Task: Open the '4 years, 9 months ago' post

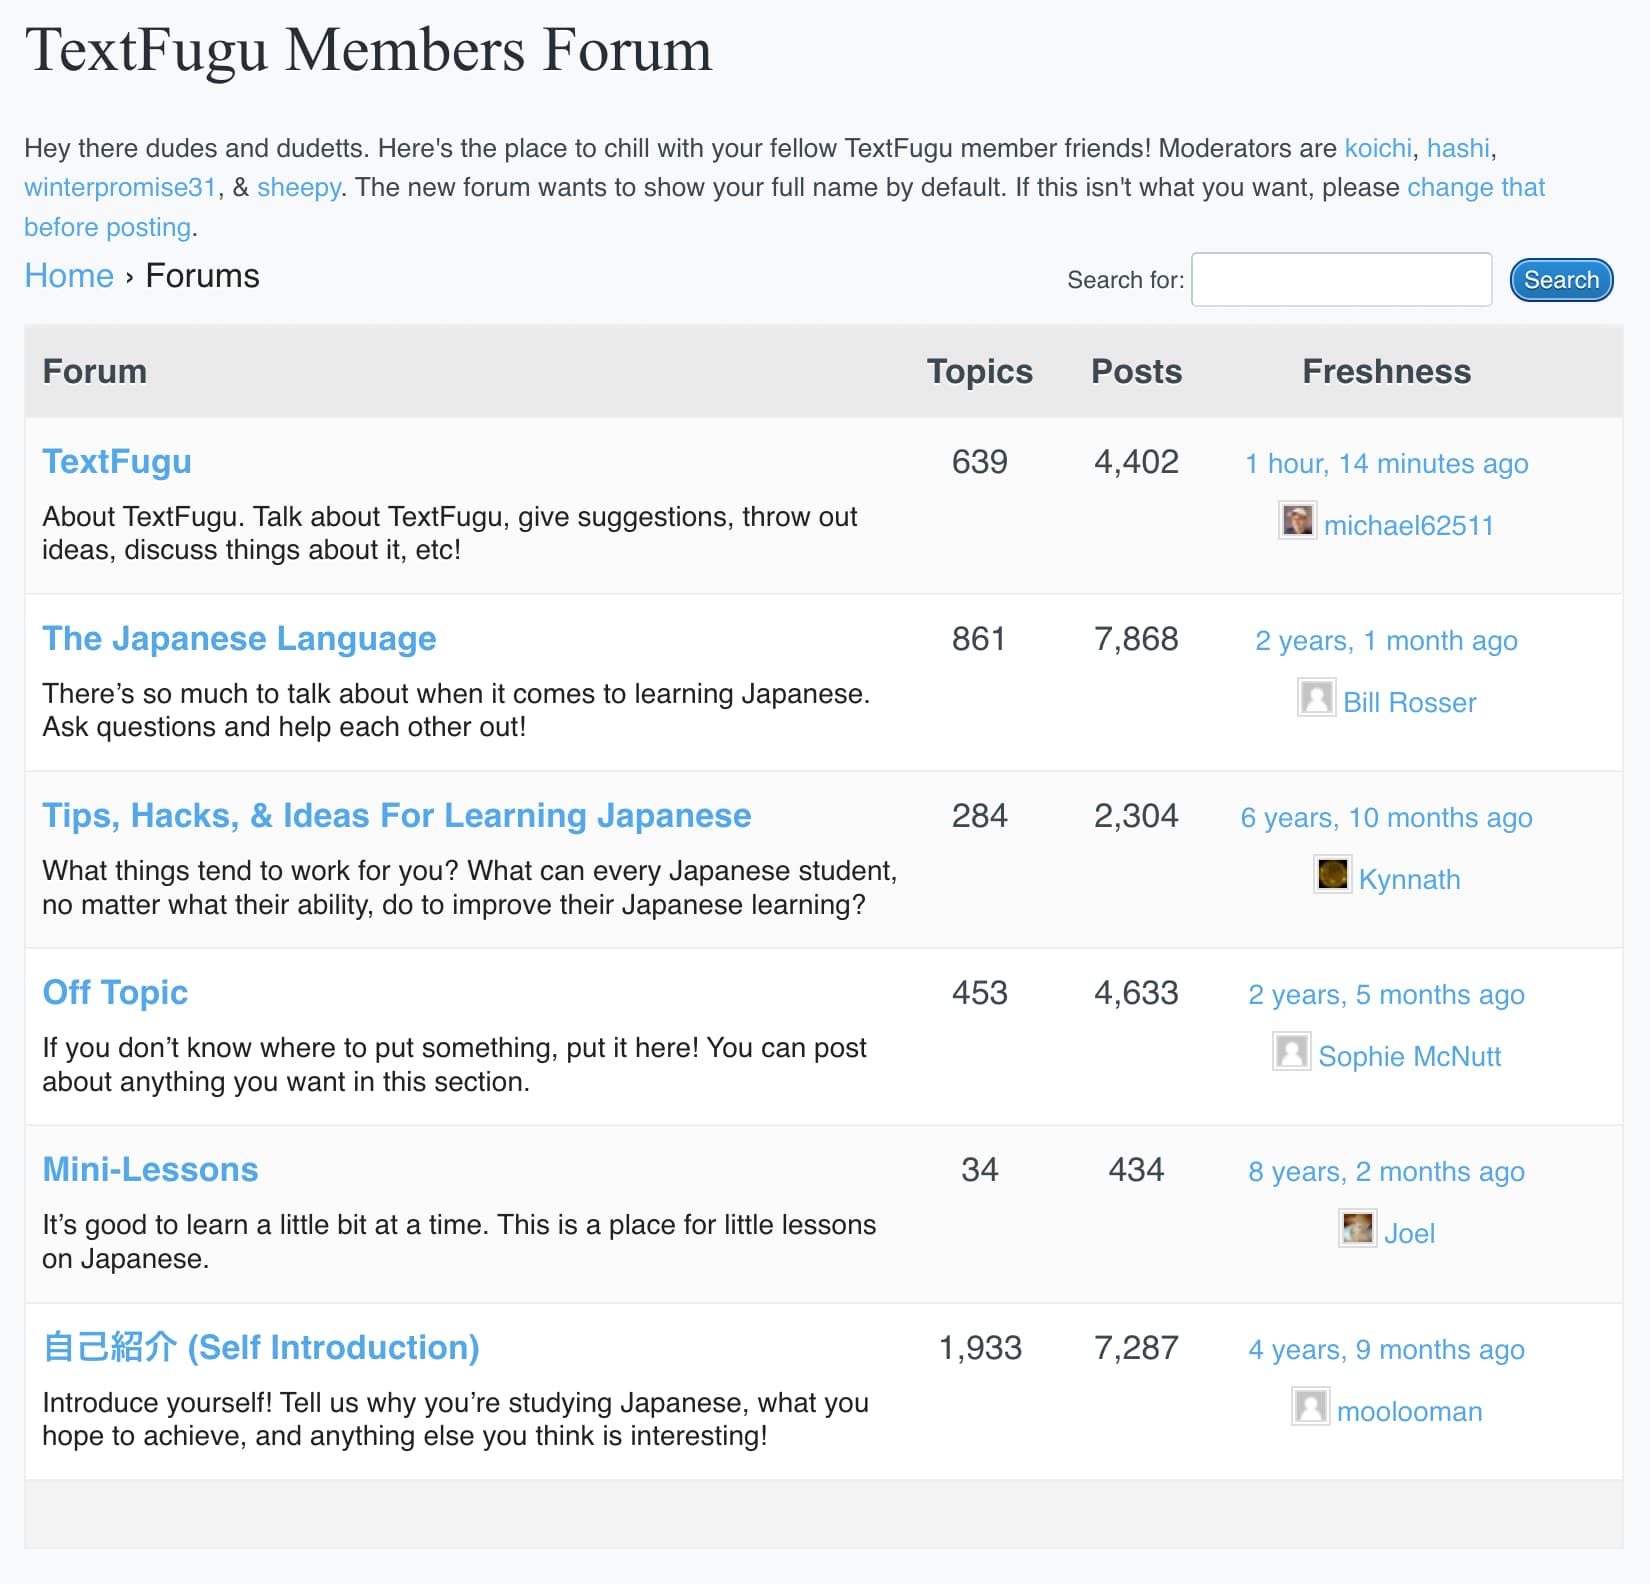Action: (x=1386, y=1350)
